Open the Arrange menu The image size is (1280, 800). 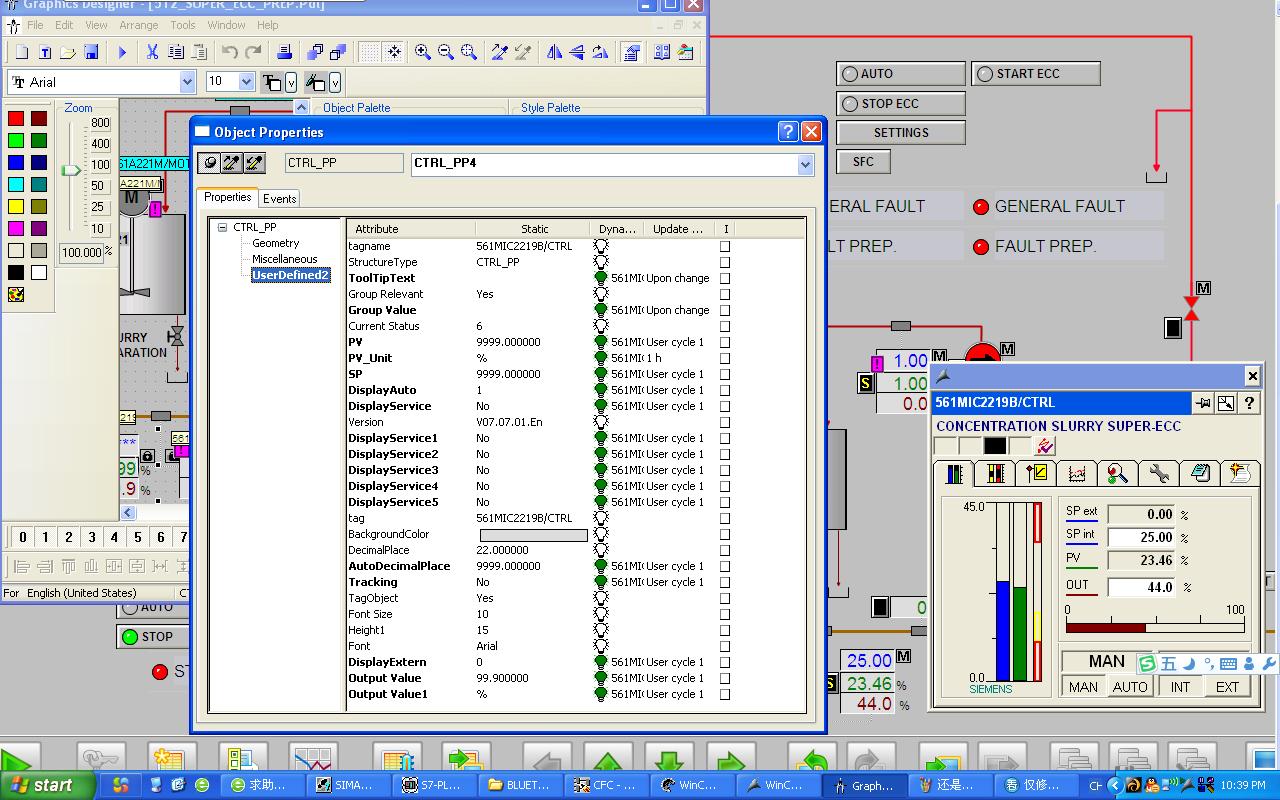click(139, 25)
